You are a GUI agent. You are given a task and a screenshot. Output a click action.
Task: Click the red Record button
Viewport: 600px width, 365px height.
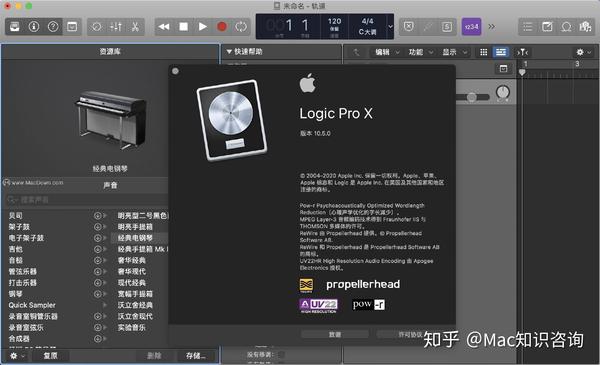click(x=222, y=26)
